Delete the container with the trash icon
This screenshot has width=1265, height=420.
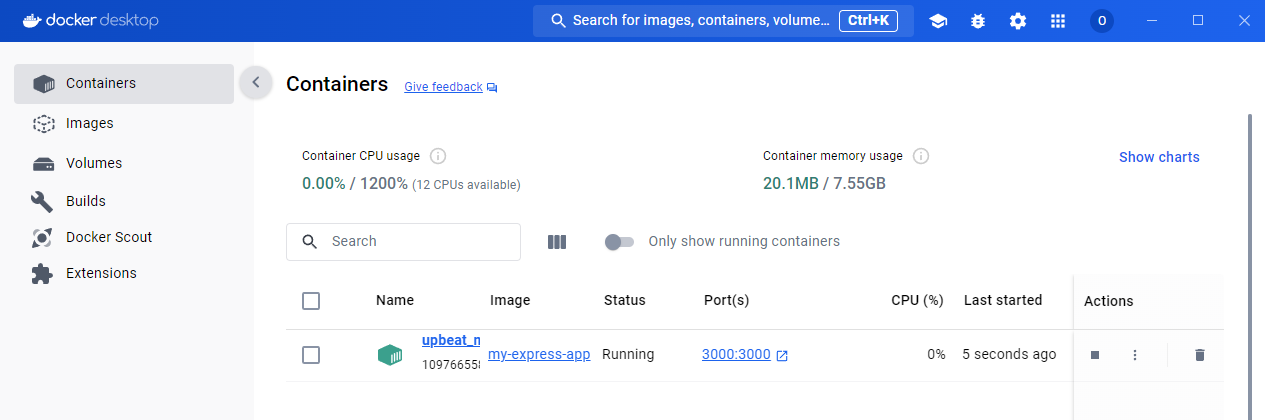pos(1200,354)
